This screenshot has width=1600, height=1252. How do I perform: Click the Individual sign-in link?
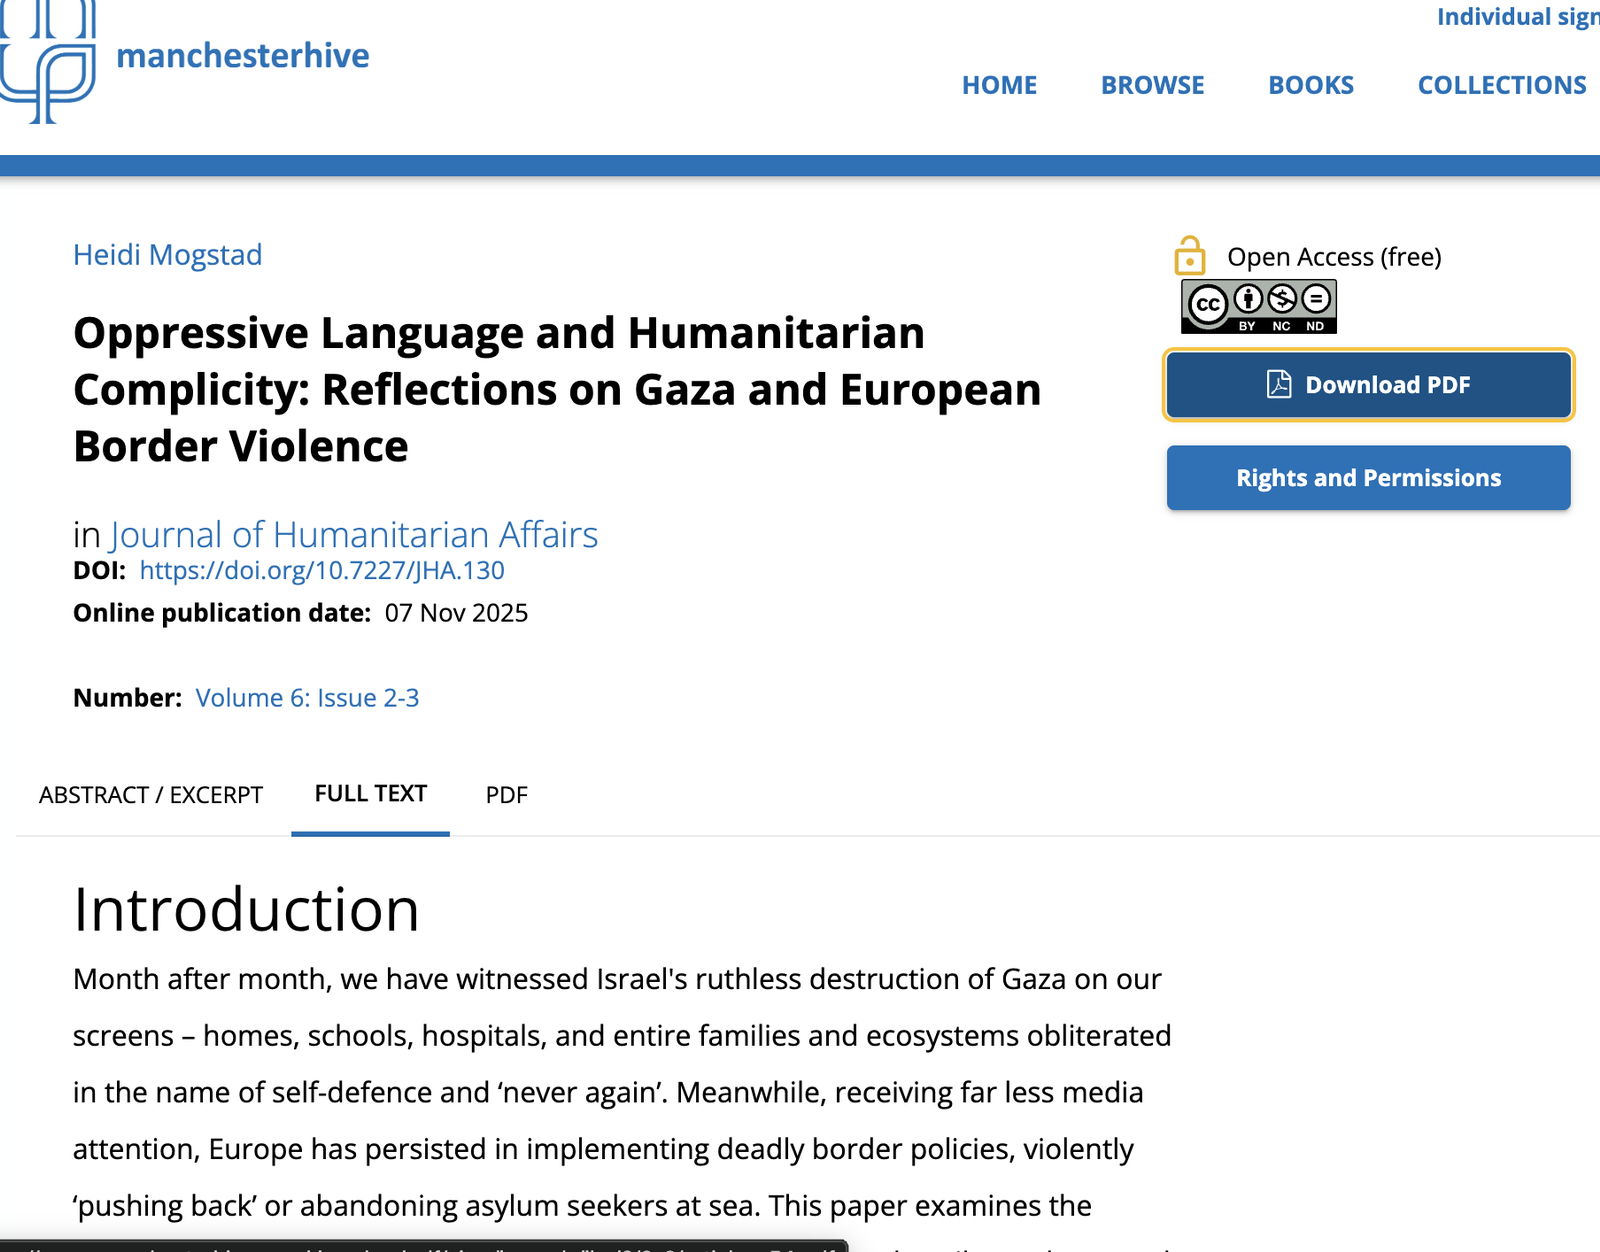pyautogui.click(x=1517, y=17)
